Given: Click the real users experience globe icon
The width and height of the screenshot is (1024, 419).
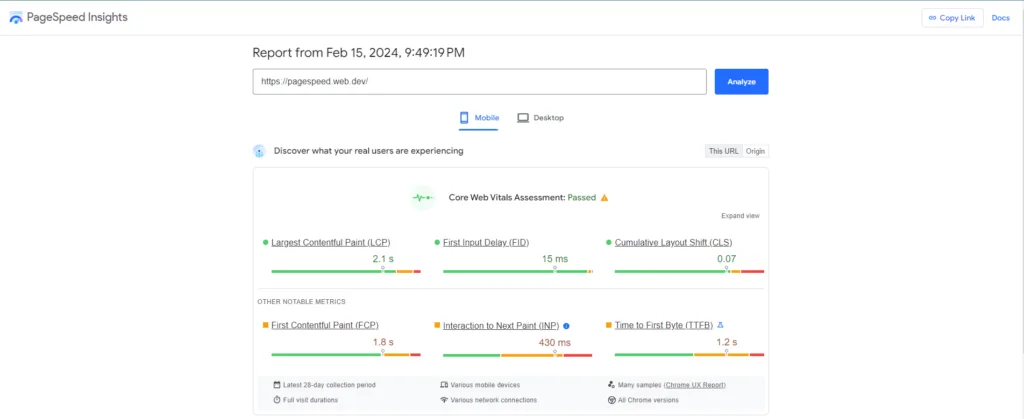Looking at the screenshot, I should (259, 151).
